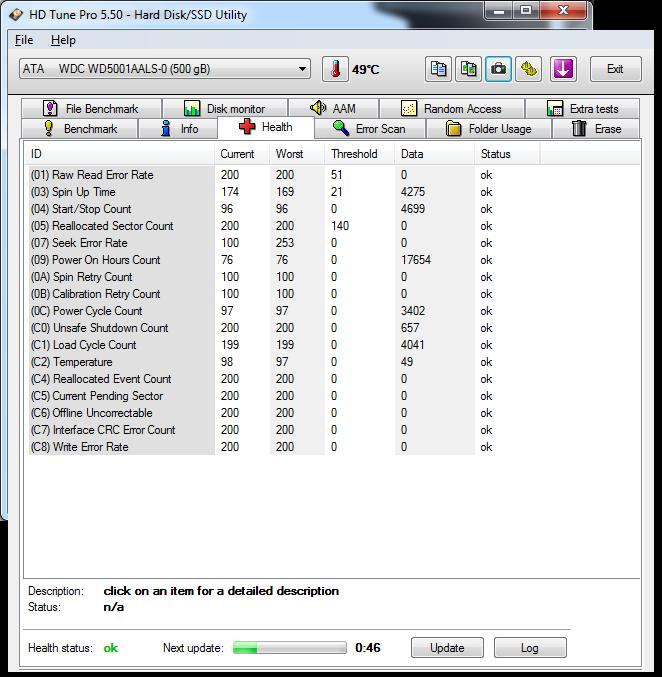Click the 4041 load cycle data value
662x677 pixels.
(x=413, y=345)
